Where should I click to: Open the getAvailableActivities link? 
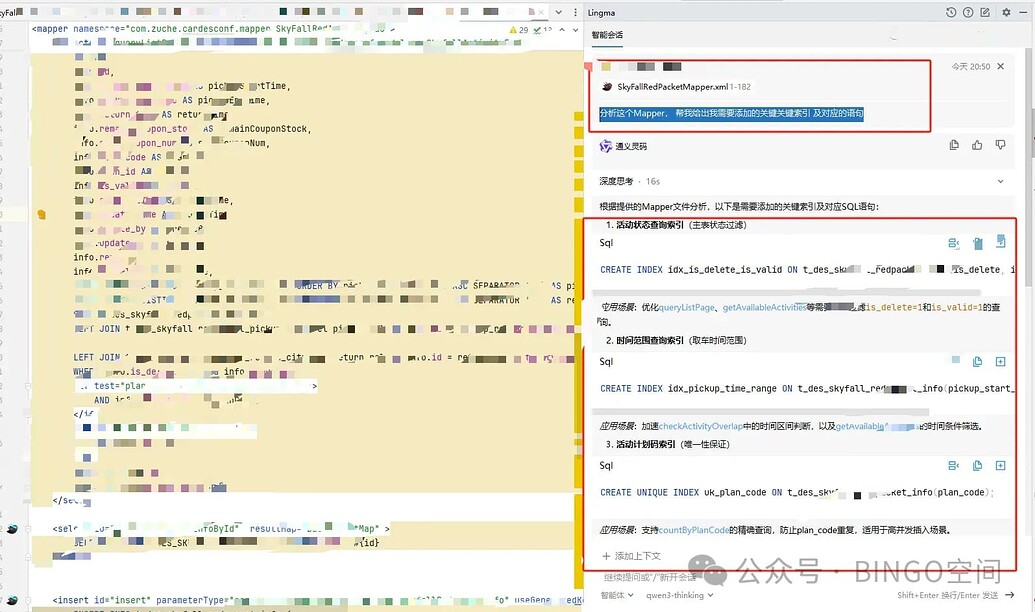[764, 308]
